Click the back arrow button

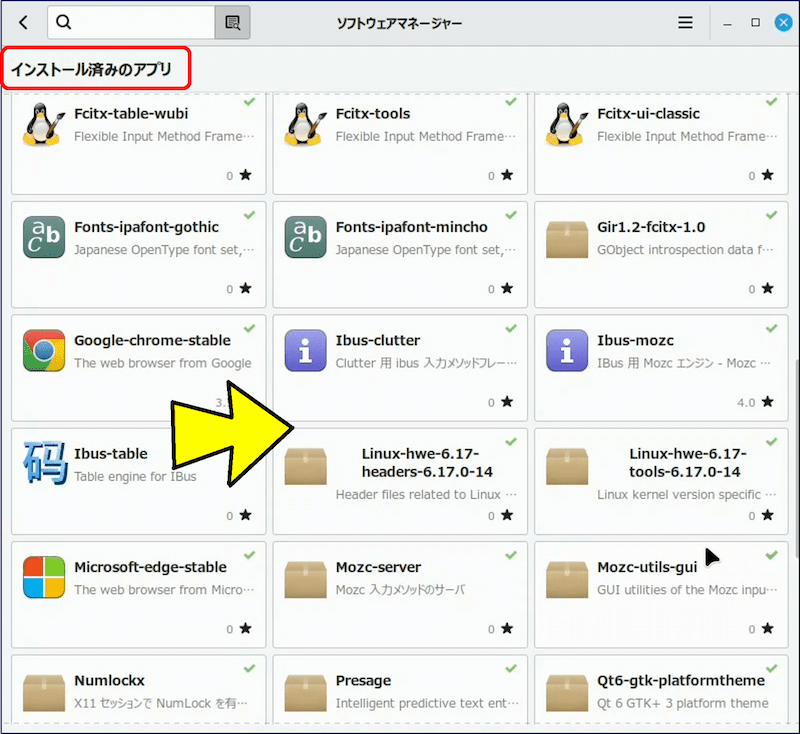tap(21, 21)
